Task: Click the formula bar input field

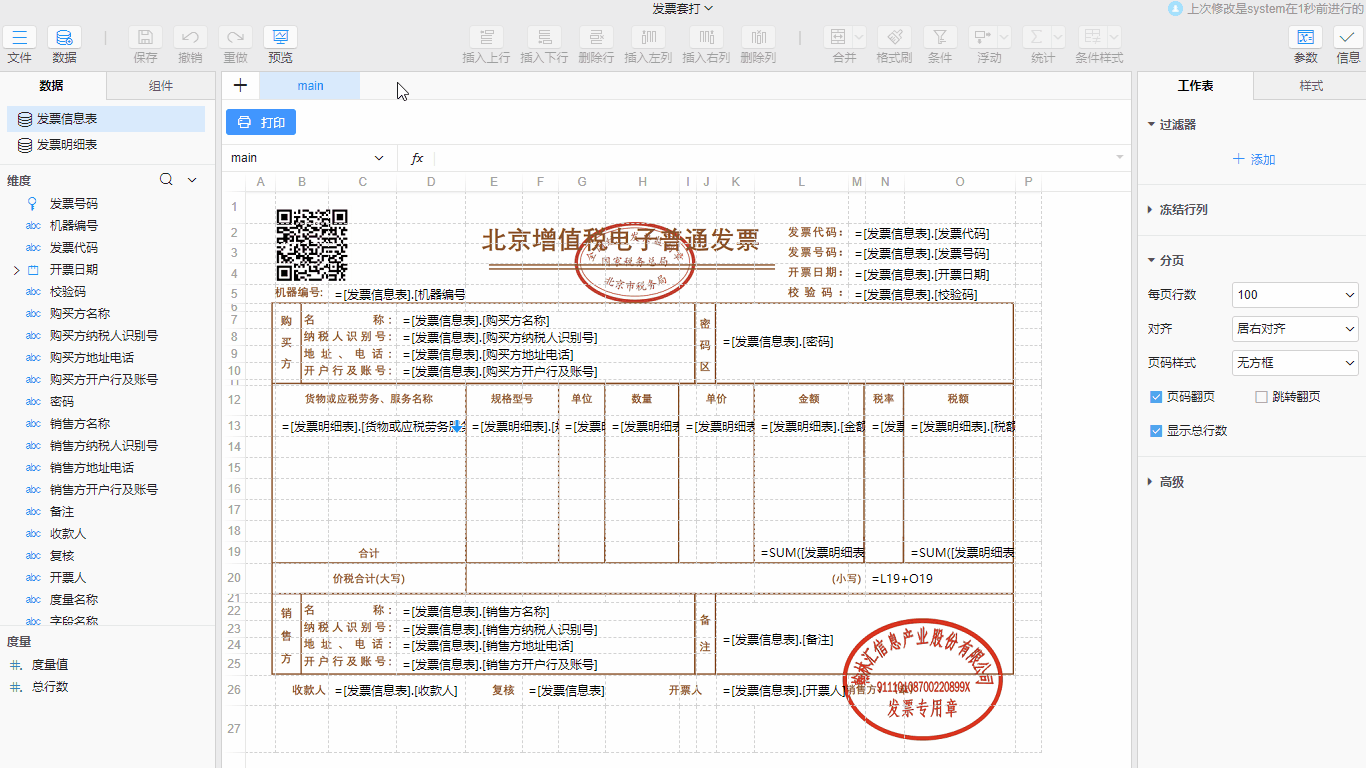Action: (x=770, y=158)
